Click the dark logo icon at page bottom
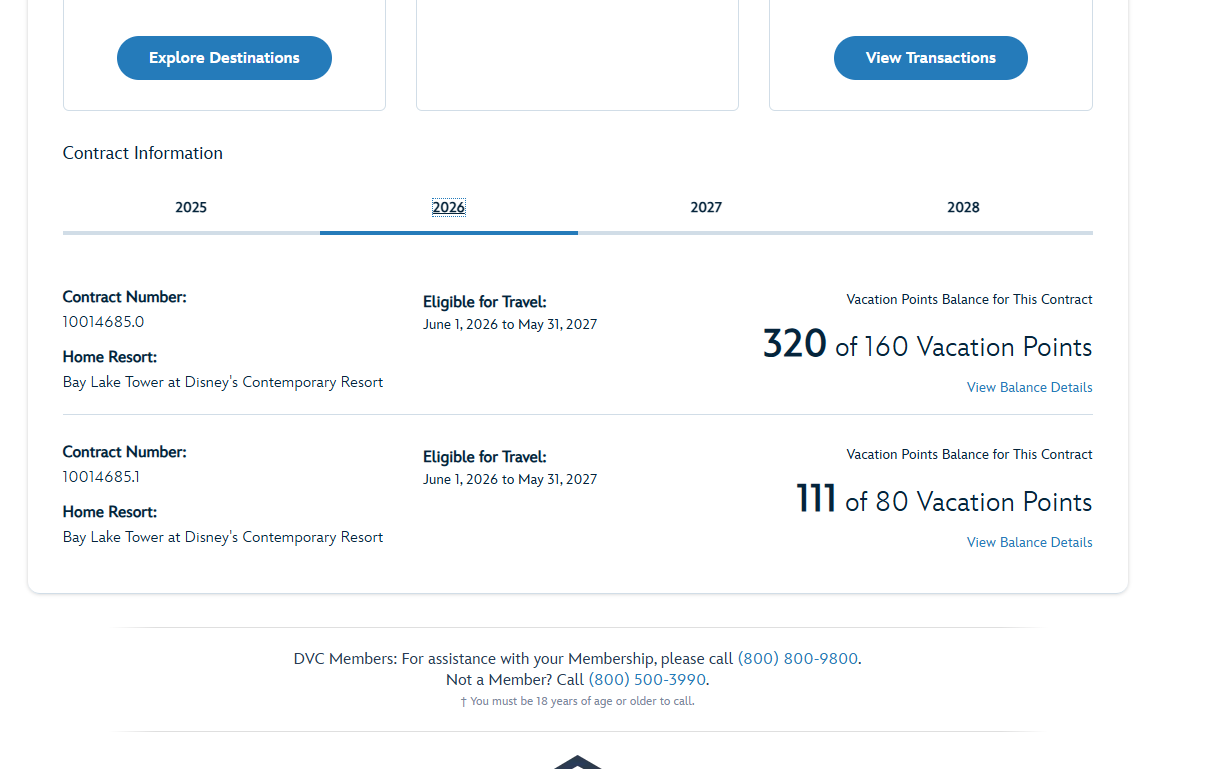 tap(578, 762)
